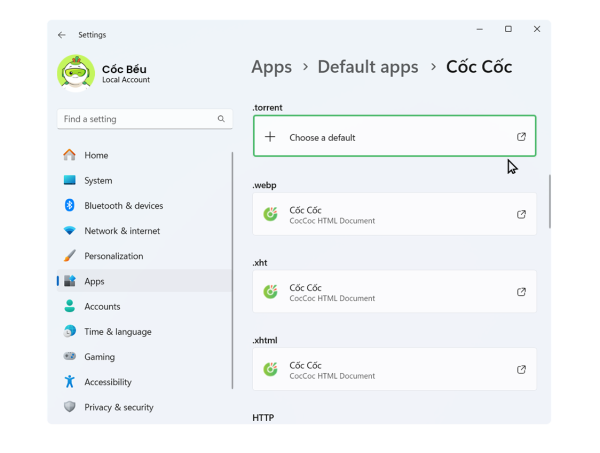Click the .xht file type label
Image resolution: width=600 pixels, height=453 pixels.
point(260,263)
